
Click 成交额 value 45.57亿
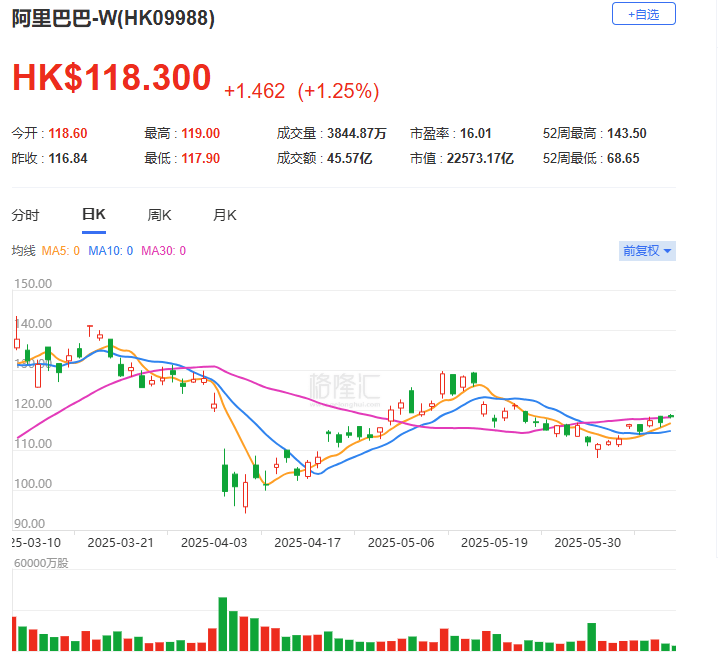coord(349,158)
